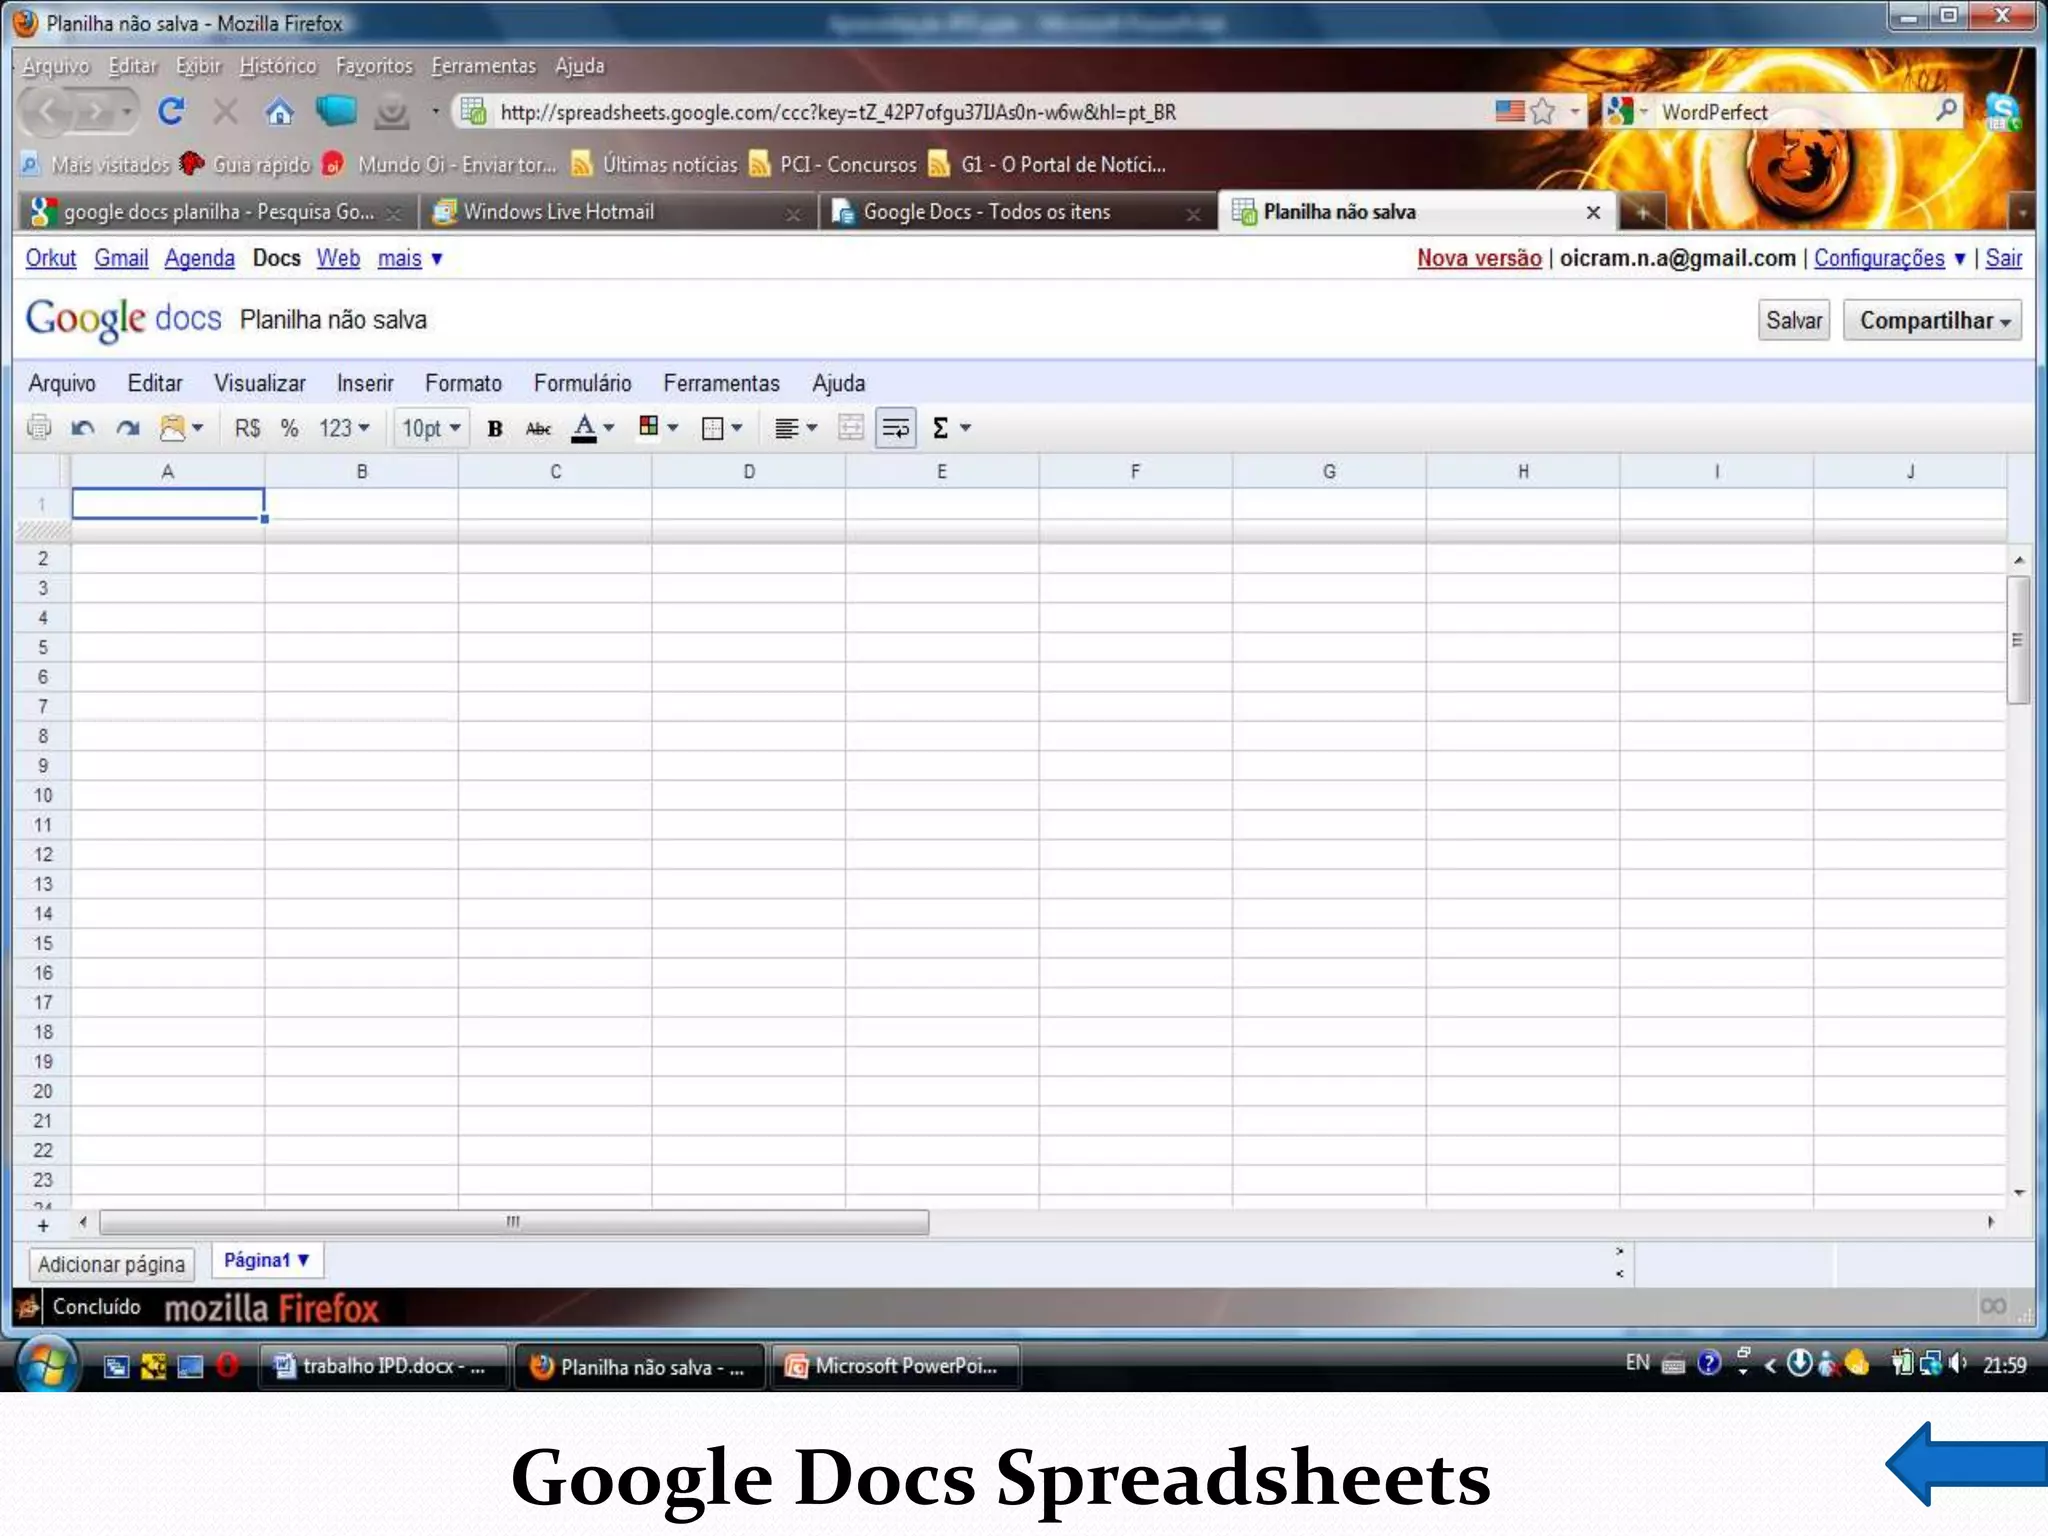
Task: Open the Arquivo menu in Google Docs
Action: 62,383
